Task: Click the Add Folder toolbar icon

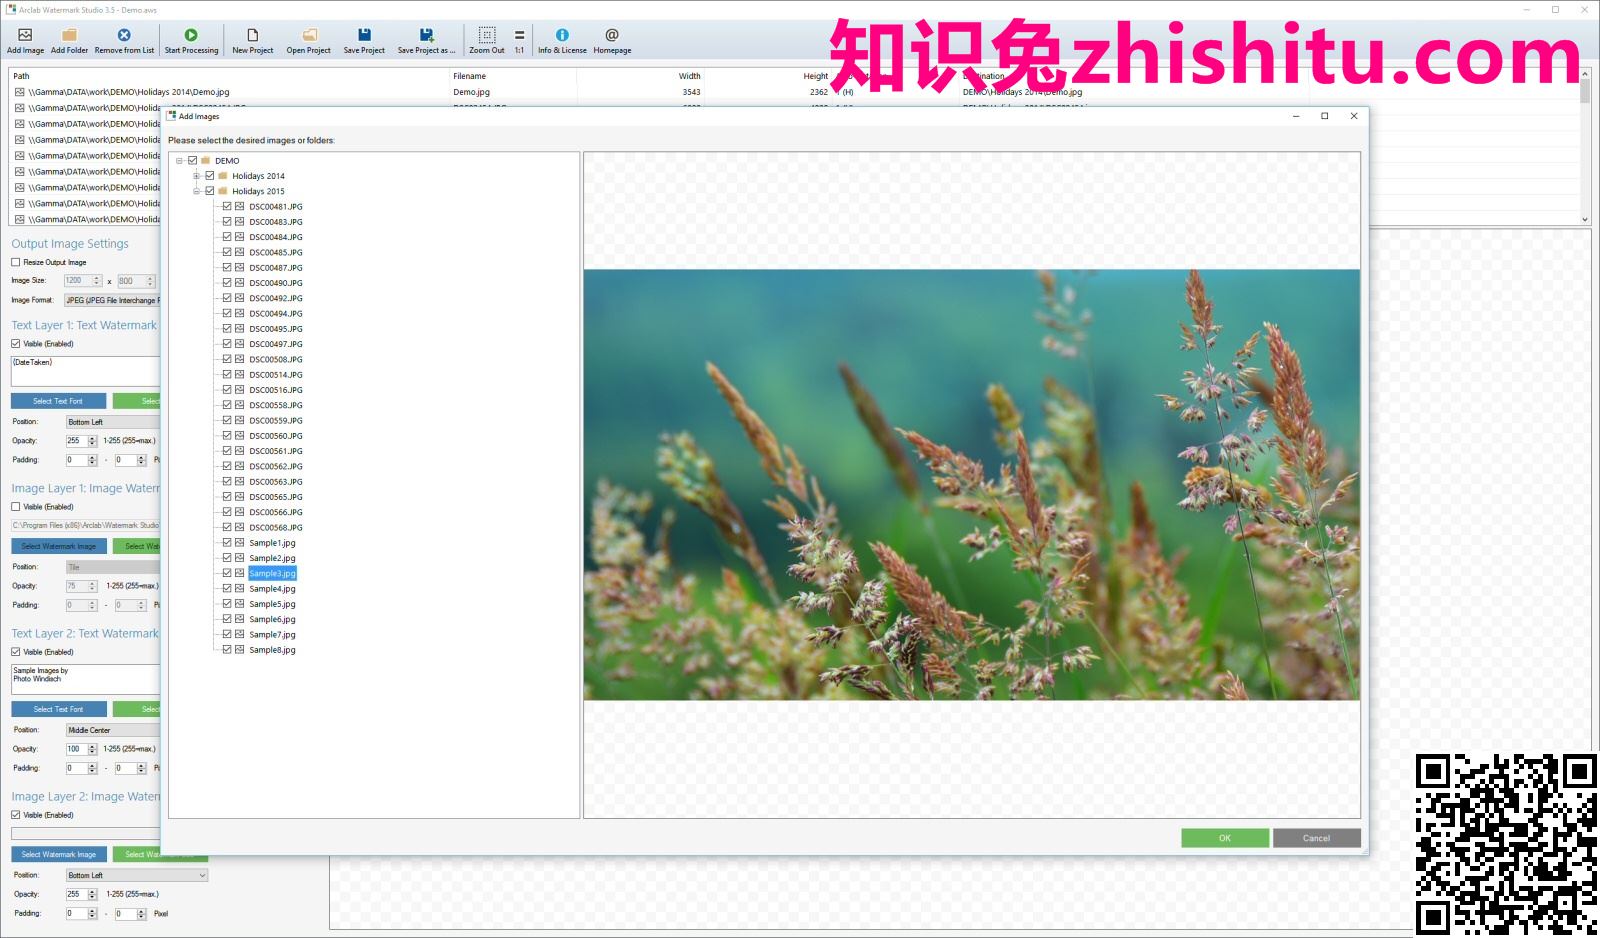Action: click(69, 35)
